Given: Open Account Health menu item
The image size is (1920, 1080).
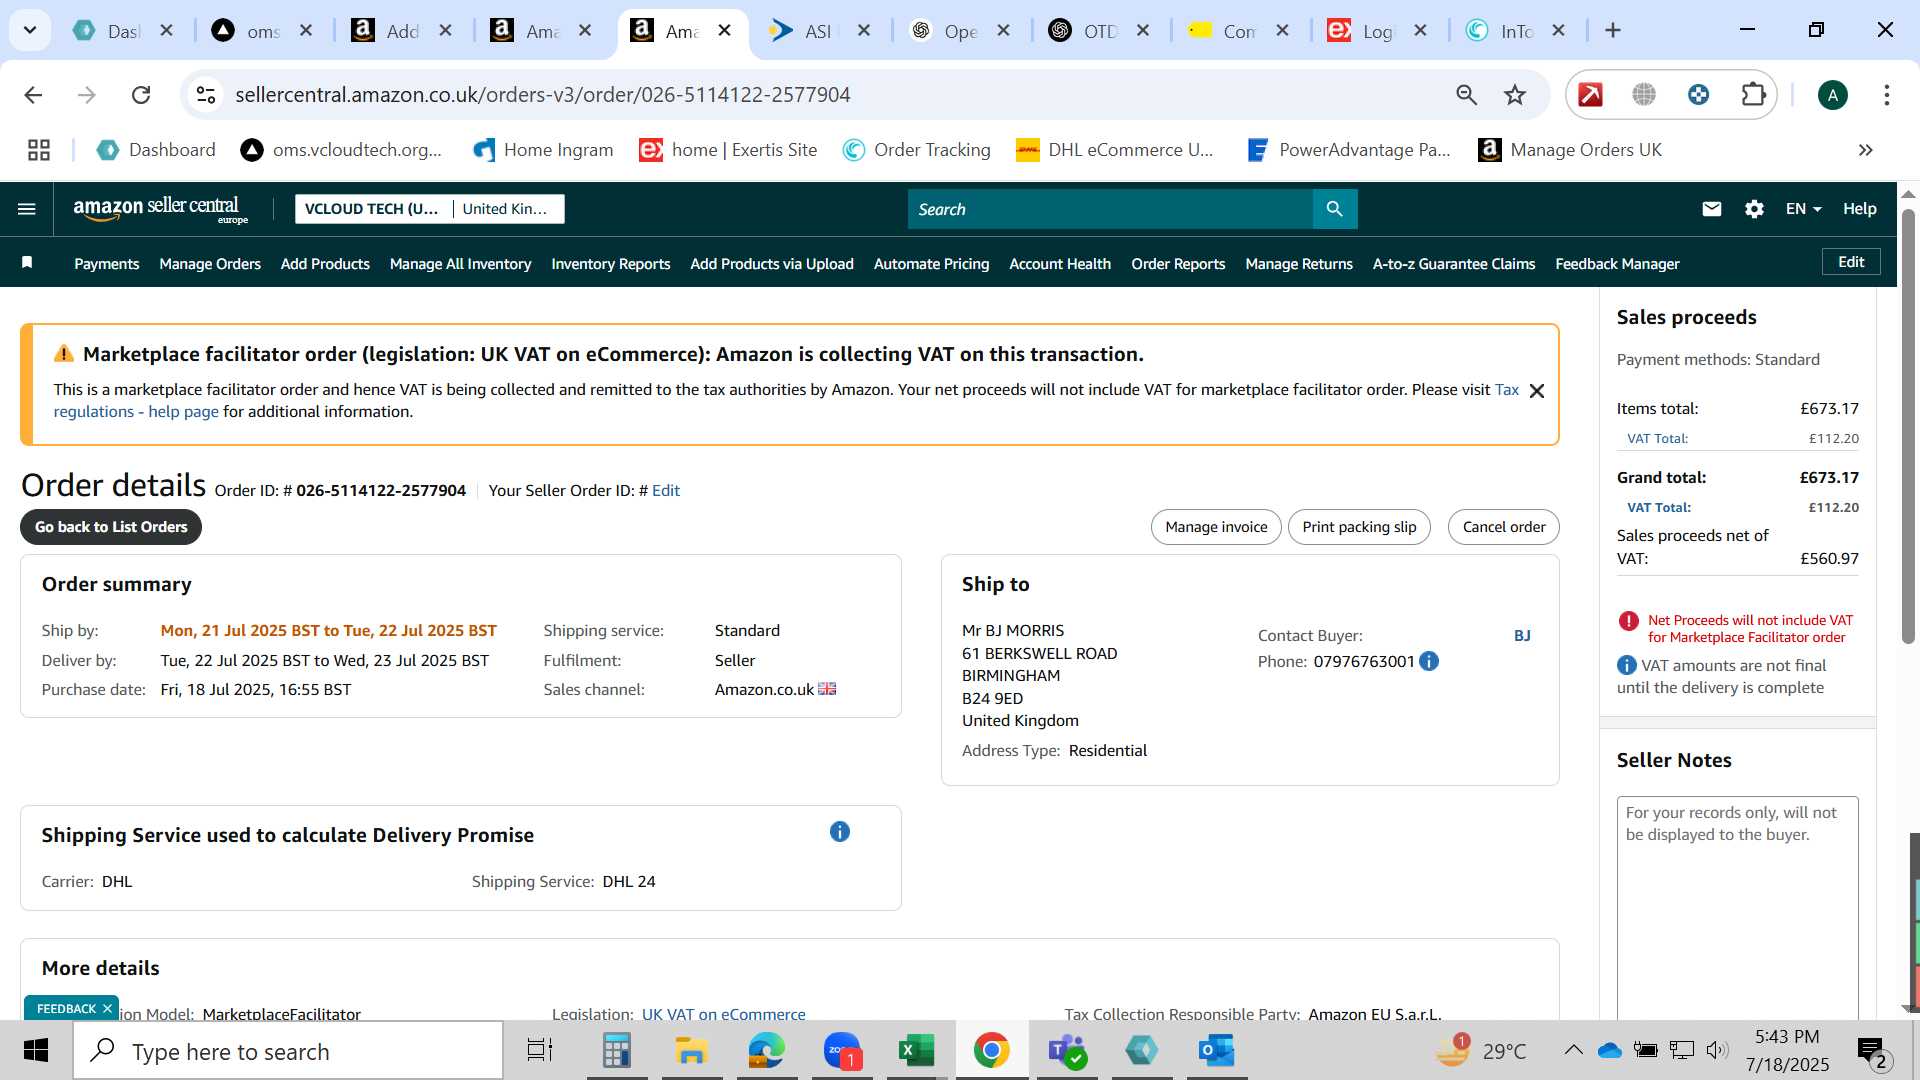Looking at the screenshot, I should coord(1060,264).
